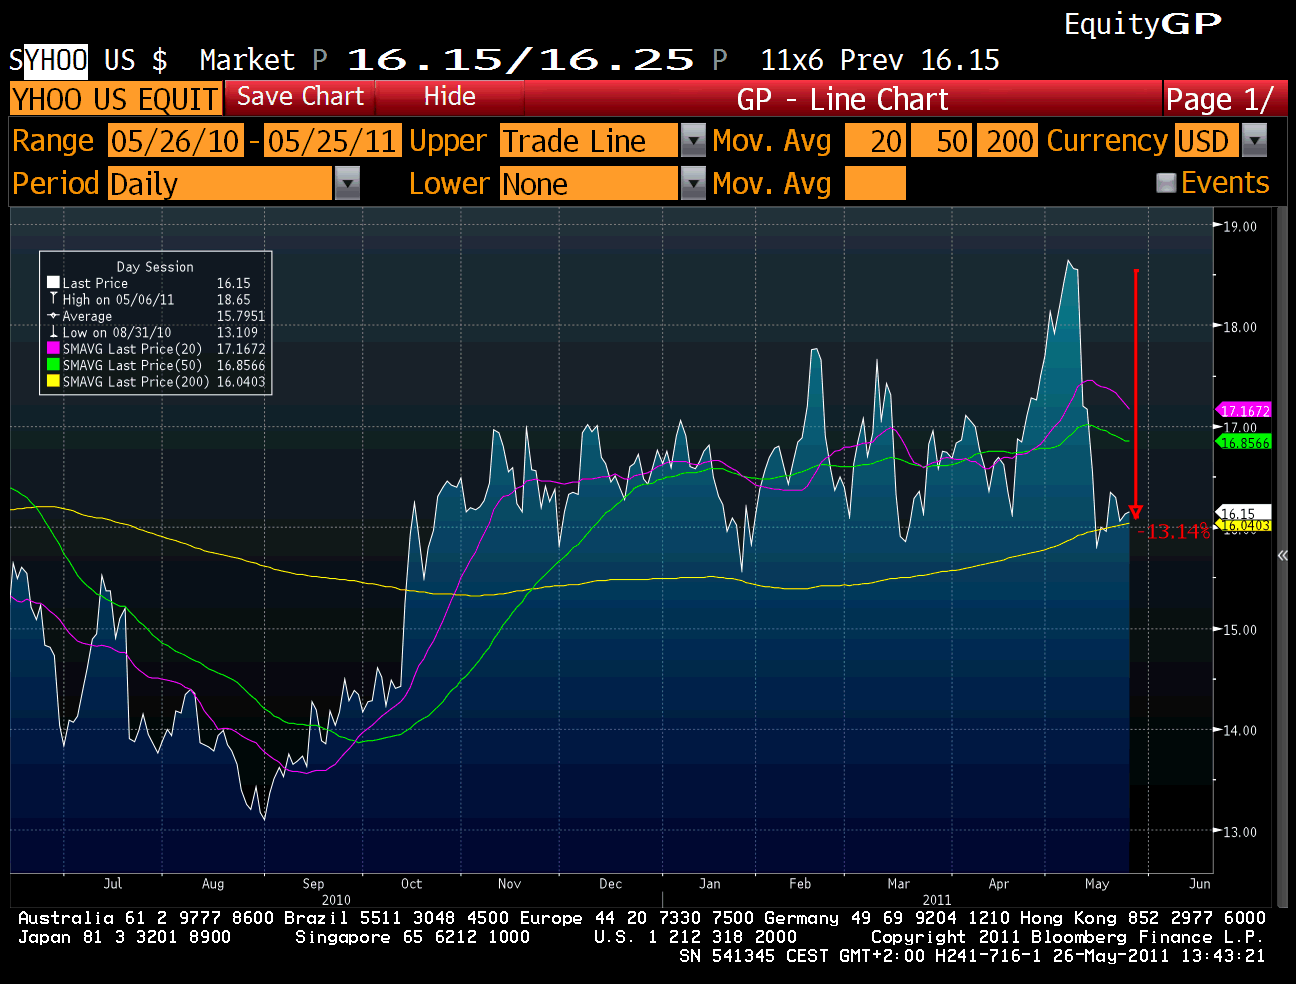This screenshot has width=1296, height=984.
Task: Click the May x-axis month label
Action: point(1097,884)
